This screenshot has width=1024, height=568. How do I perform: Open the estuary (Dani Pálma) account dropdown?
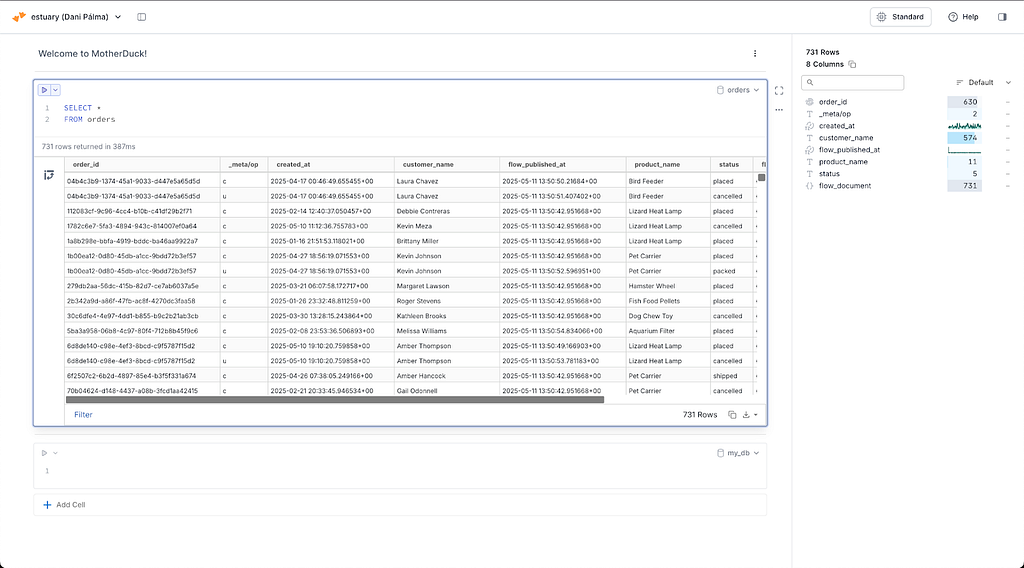(x=76, y=17)
